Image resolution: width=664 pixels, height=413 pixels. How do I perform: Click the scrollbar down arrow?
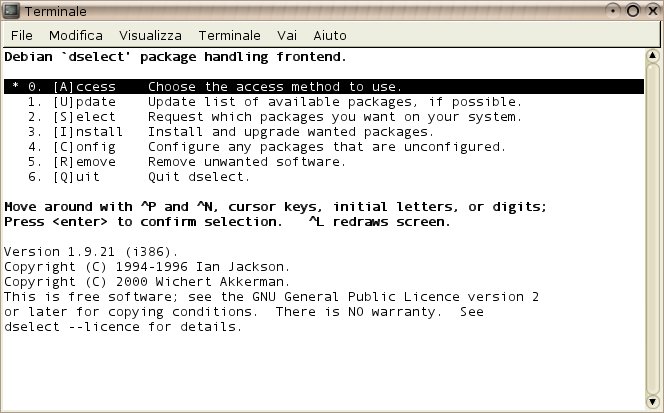pyautogui.click(x=653, y=401)
